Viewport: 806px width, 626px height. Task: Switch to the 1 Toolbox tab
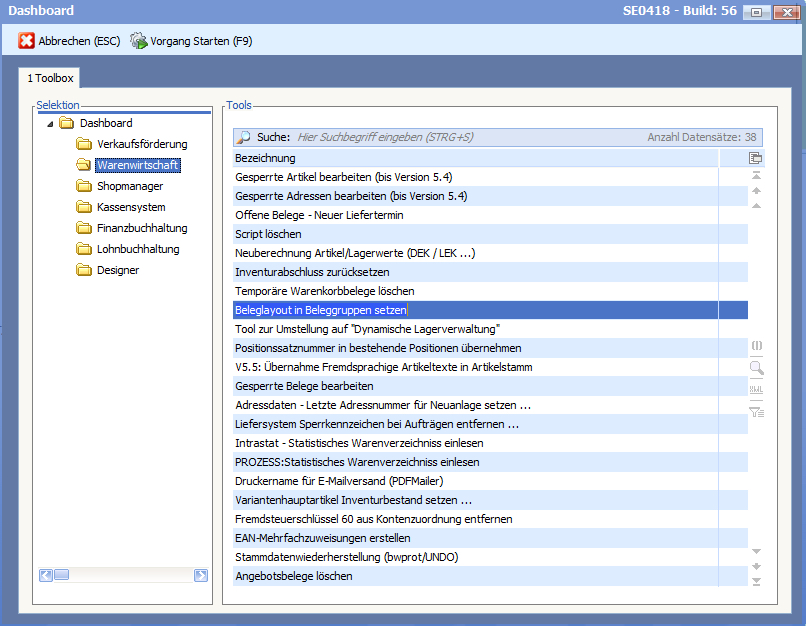pyautogui.click(x=50, y=78)
